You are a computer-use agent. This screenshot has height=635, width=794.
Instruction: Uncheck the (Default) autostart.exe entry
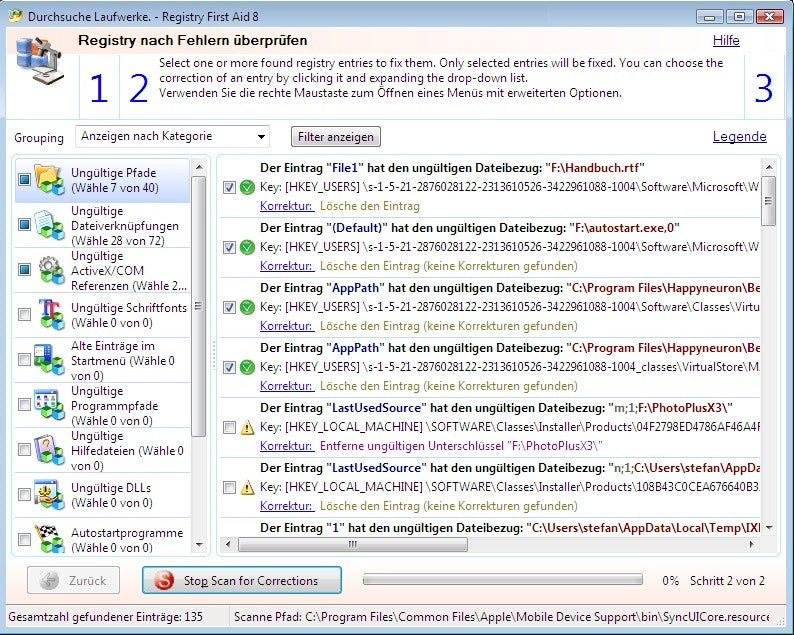(229, 247)
